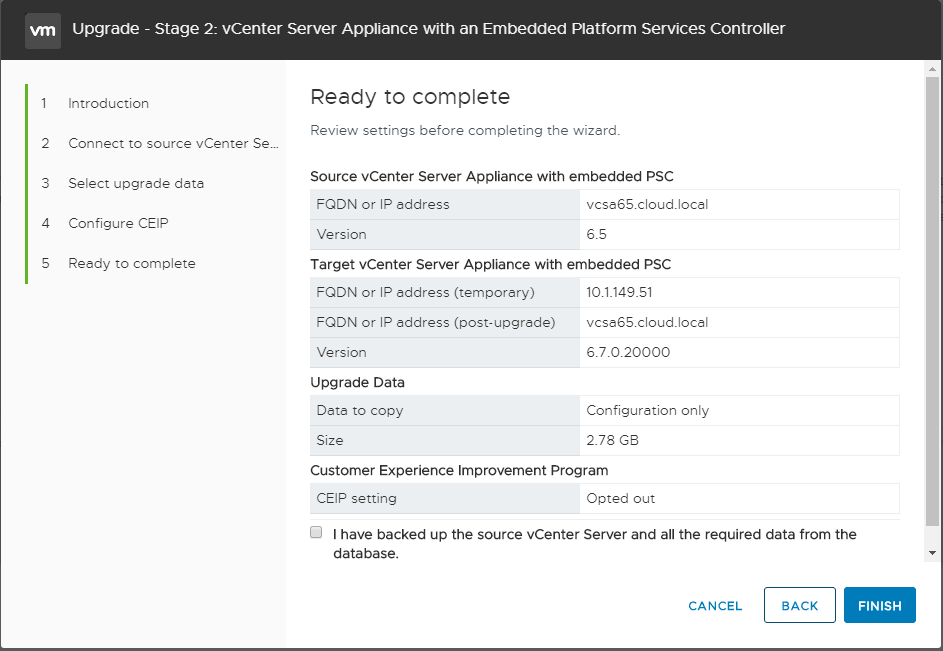Check the backed up source vCenter checkbox
The width and height of the screenshot is (943, 651).
[x=316, y=532]
